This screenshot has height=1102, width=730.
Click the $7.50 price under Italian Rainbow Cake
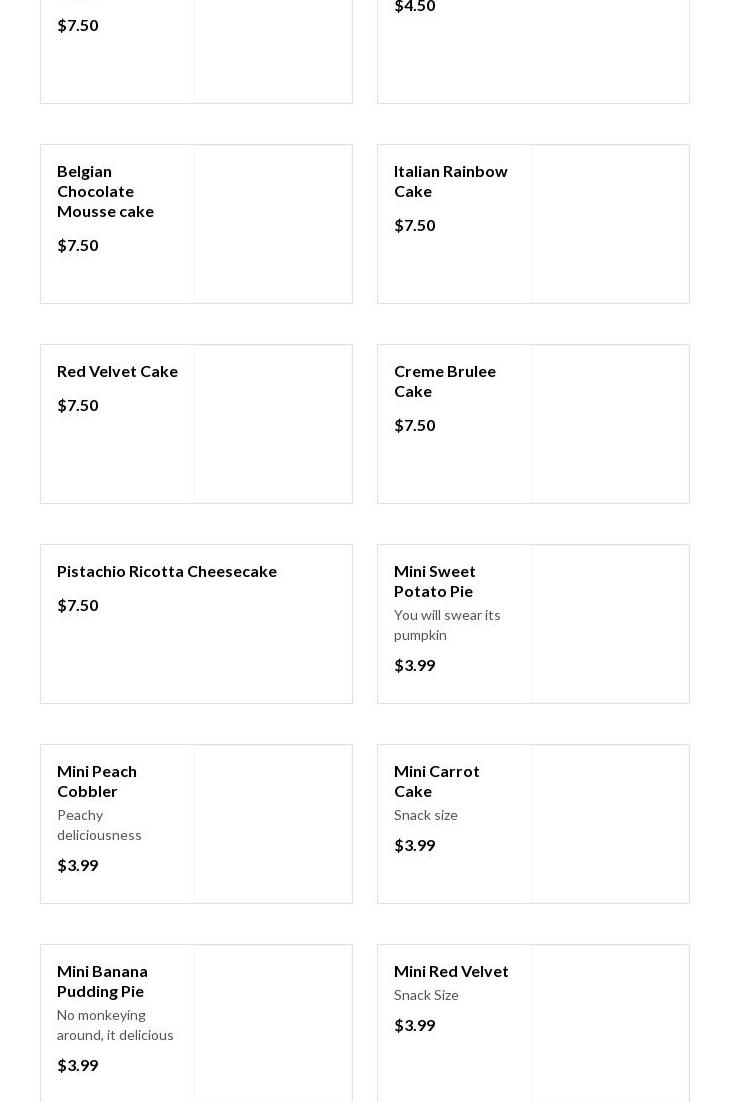coord(415,225)
